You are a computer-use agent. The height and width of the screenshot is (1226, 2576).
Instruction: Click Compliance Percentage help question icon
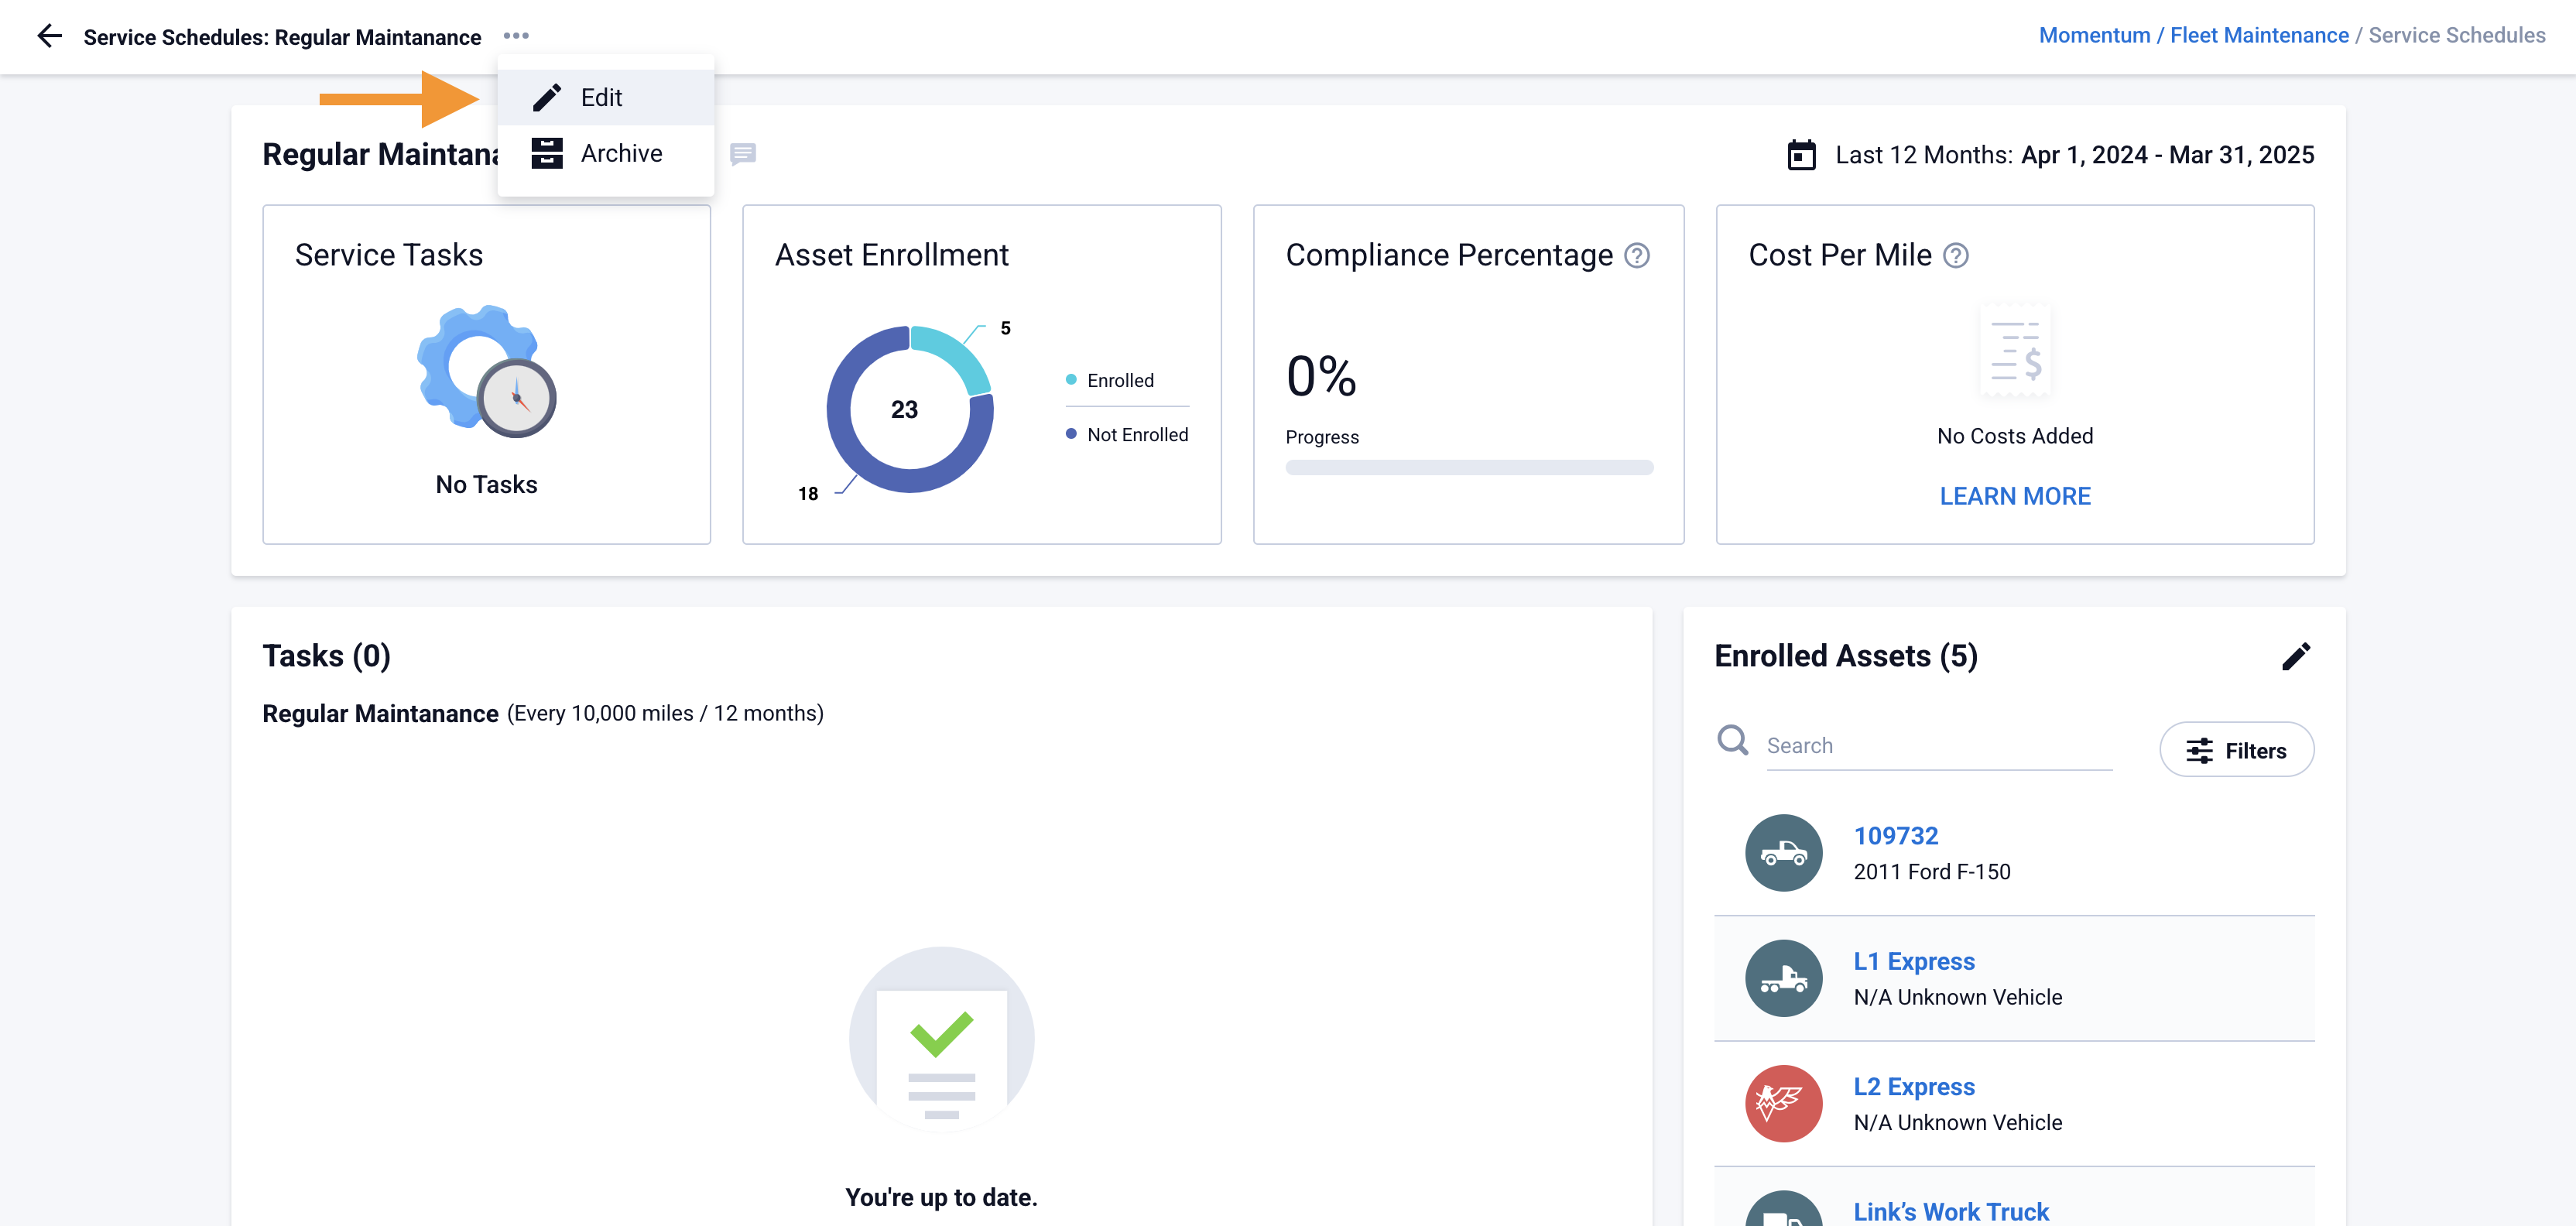pyautogui.click(x=1637, y=256)
